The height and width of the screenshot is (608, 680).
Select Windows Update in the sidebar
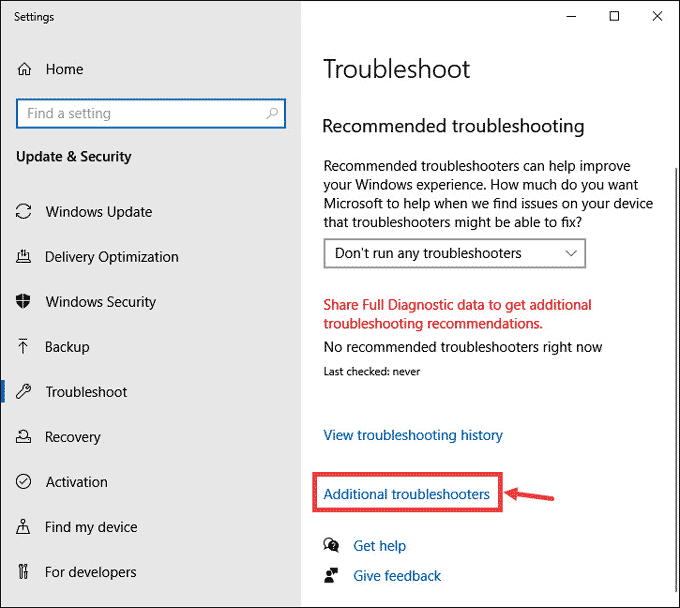(99, 212)
